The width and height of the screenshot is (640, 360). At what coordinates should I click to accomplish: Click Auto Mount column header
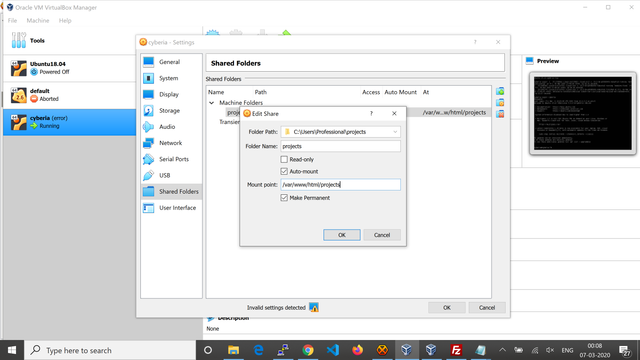(x=400, y=92)
